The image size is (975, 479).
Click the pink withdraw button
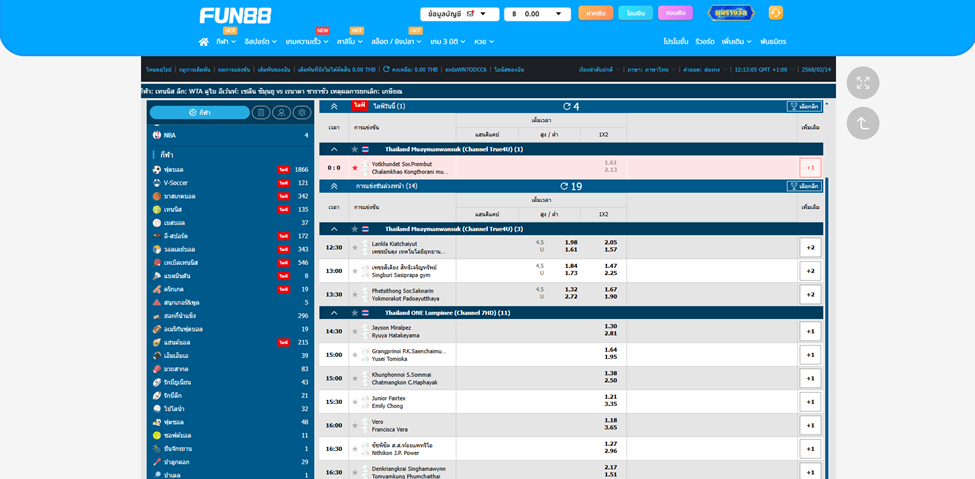pyautogui.click(x=675, y=13)
